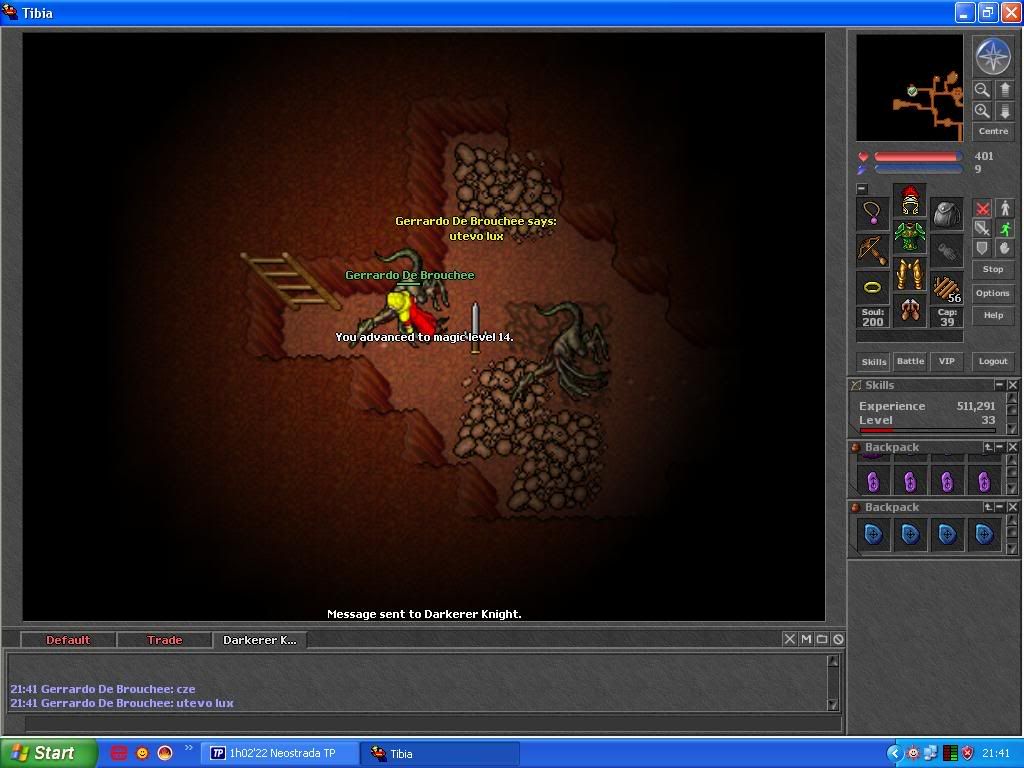
Task: Enable offensive fighting with crossed swords icon
Action: (x=982, y=209)
